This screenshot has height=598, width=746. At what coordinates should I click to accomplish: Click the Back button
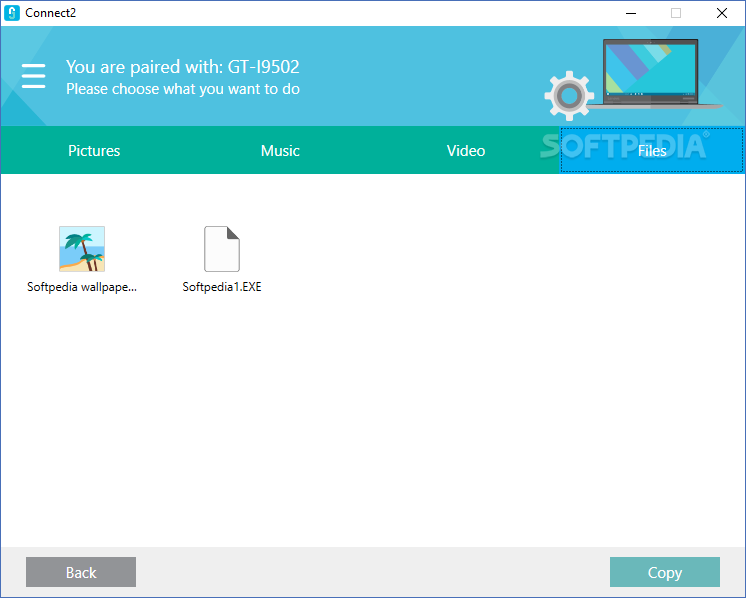coord(81,572)
